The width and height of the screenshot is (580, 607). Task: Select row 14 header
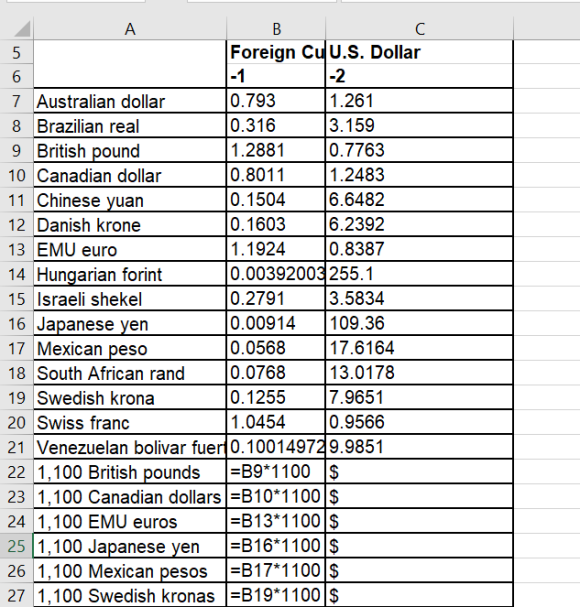(16, 274)
